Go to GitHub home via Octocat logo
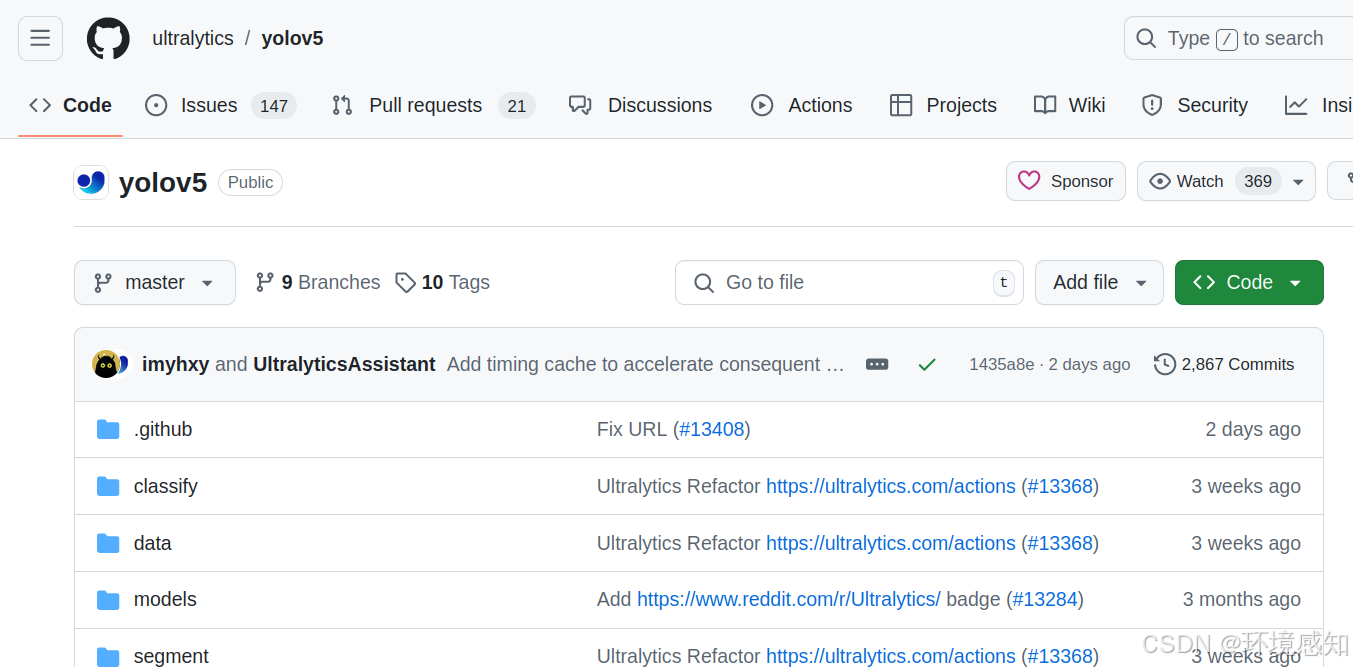The height and width of the screenshot is (667, 1353). 108,39
